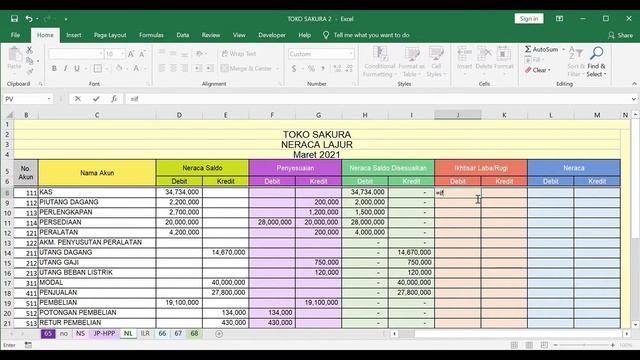Add a new sheet with plus icon
The image size is (640, 360).
pos(219,334)
